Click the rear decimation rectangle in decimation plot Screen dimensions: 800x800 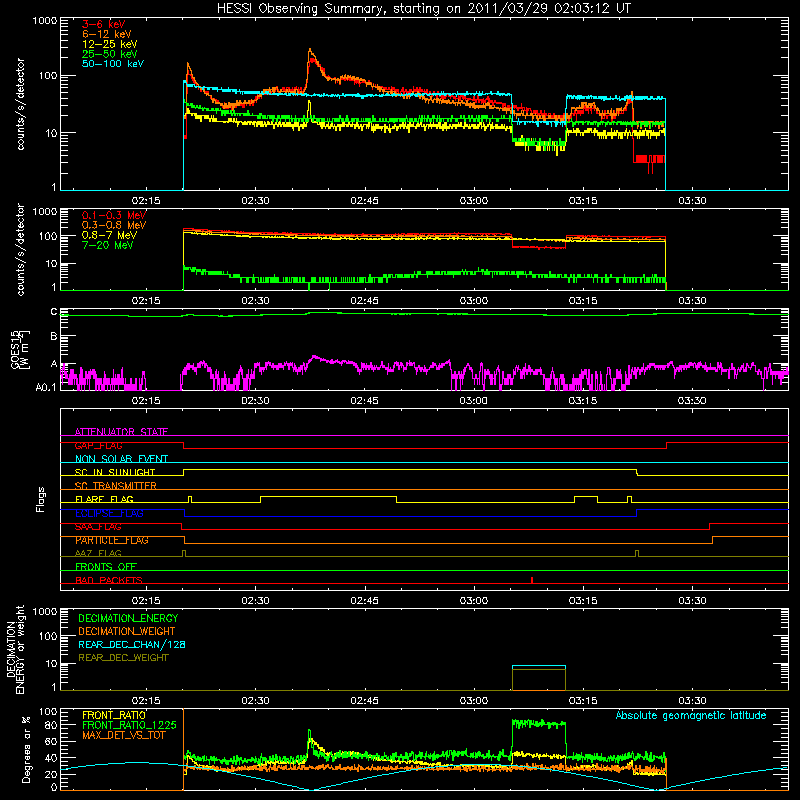coord(539,678)
